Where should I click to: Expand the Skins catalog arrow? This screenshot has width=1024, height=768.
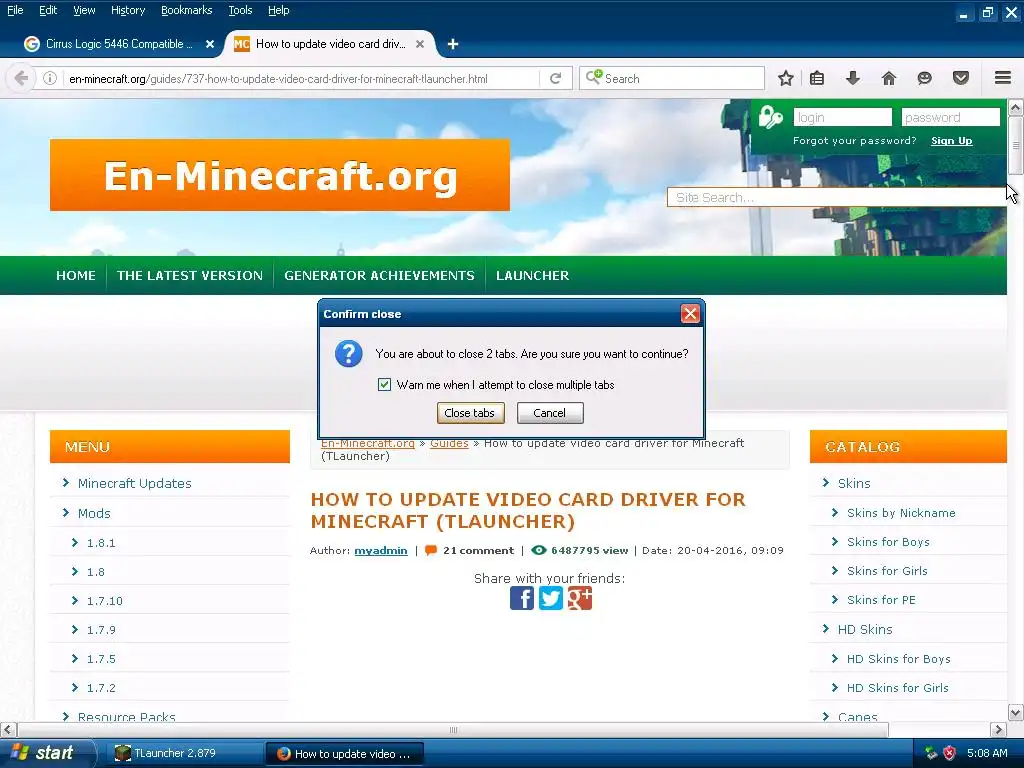[825, 483]
